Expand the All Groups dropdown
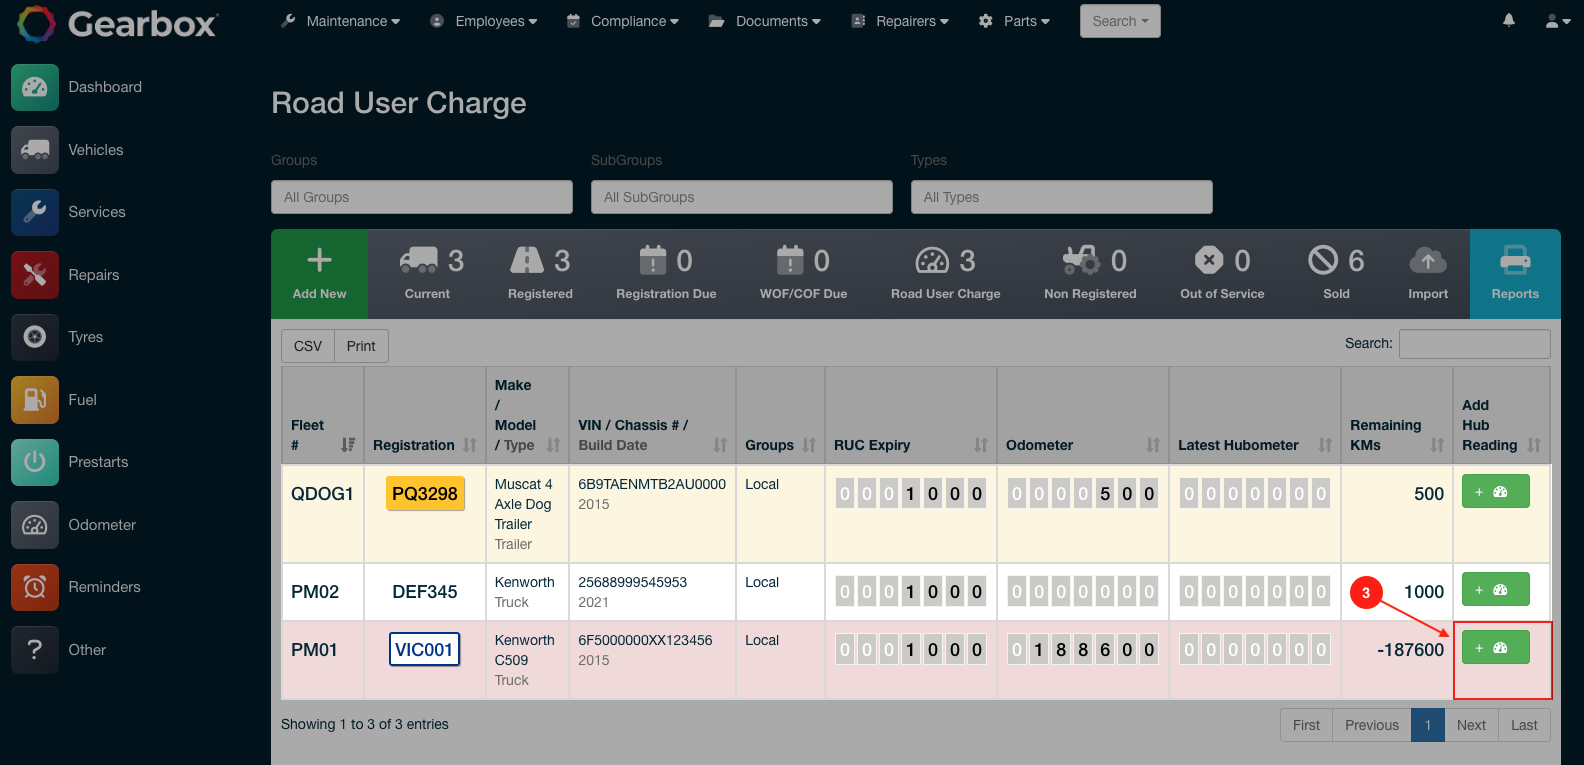This screenshot has height=765, width=1584. 421,197
